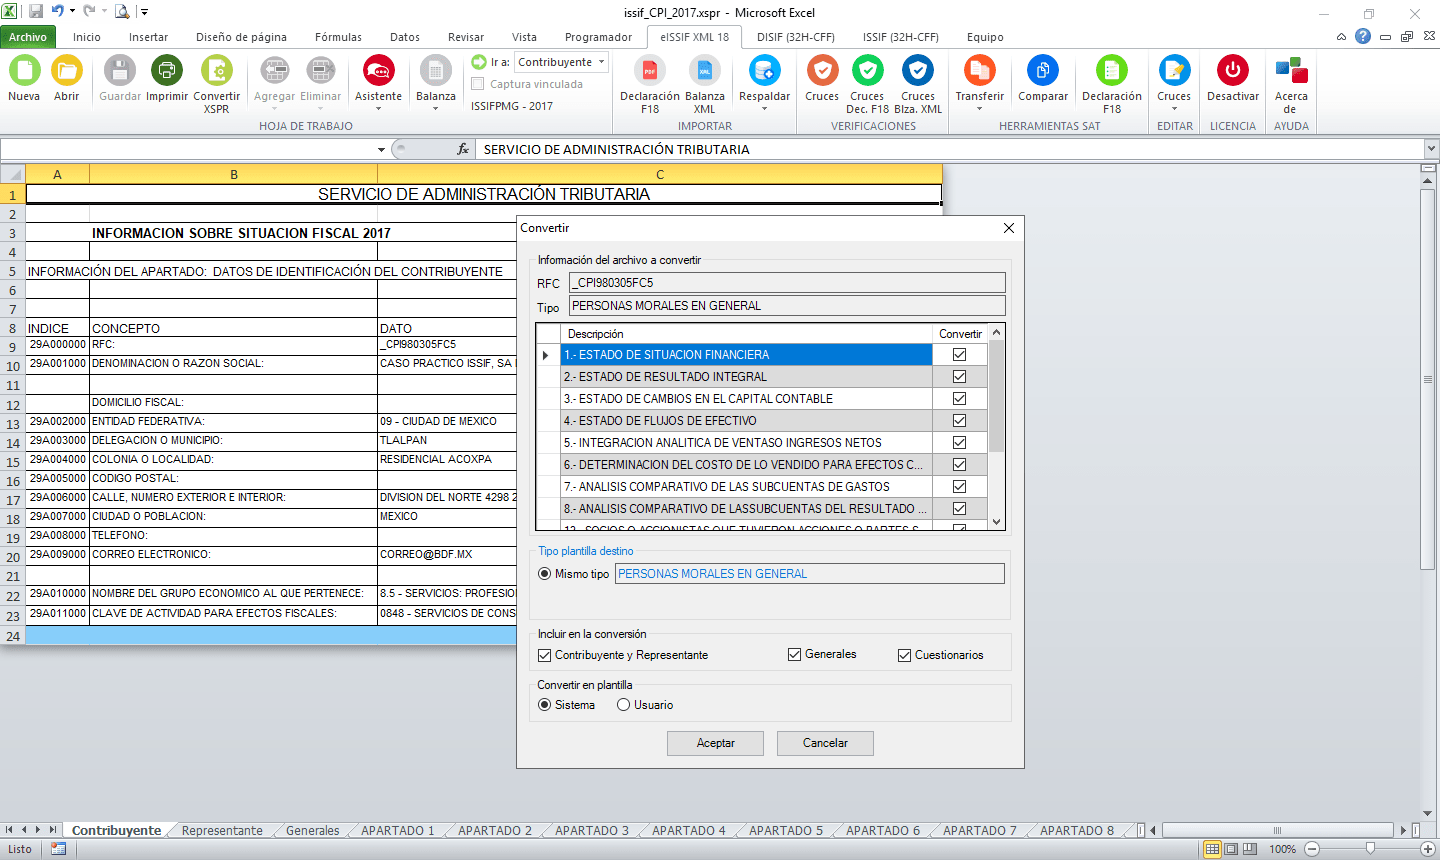This screenshot has height=860, width=1440.
Task: Run Cruces Blza. XML verification
Action: point(918,71)
